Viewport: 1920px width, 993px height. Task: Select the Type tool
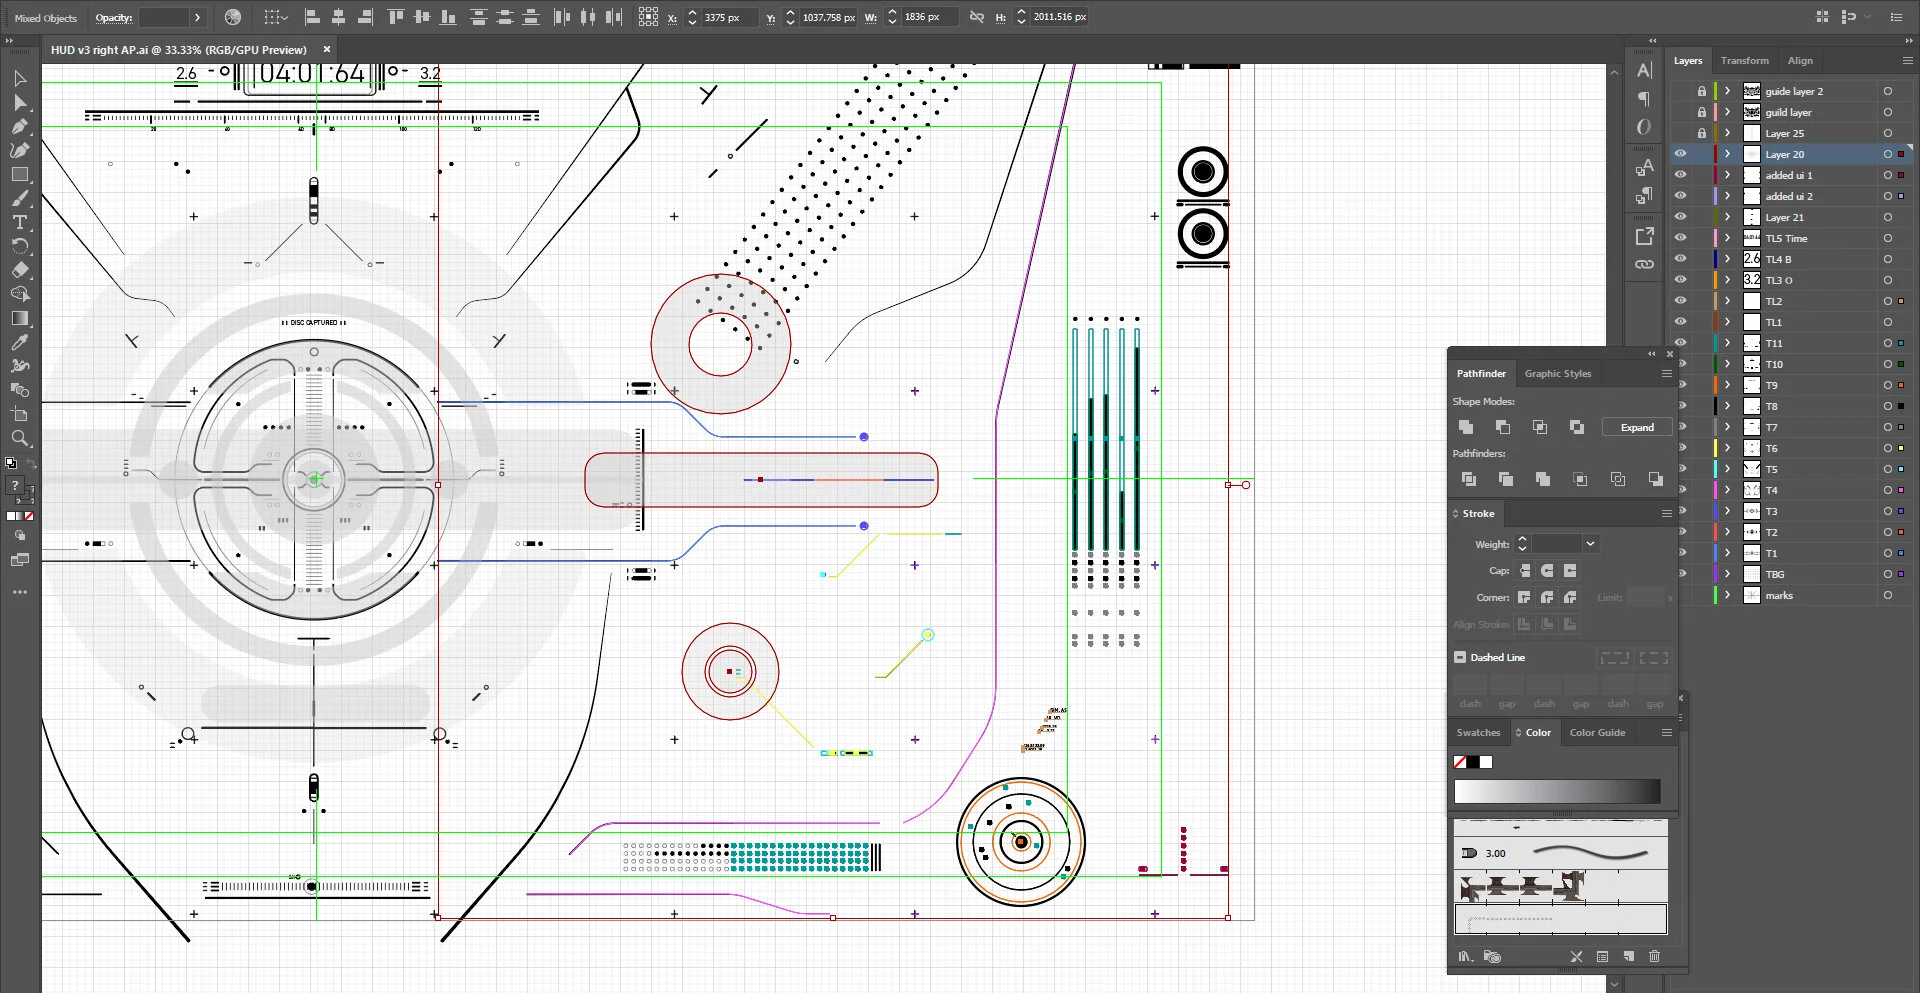[x=20, y=223]
